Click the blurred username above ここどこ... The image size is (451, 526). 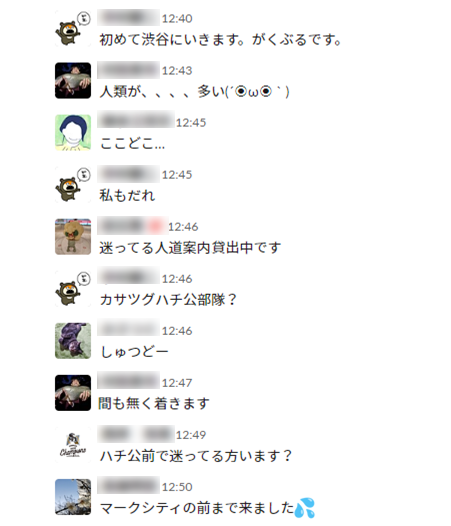(x=136, y=119)
